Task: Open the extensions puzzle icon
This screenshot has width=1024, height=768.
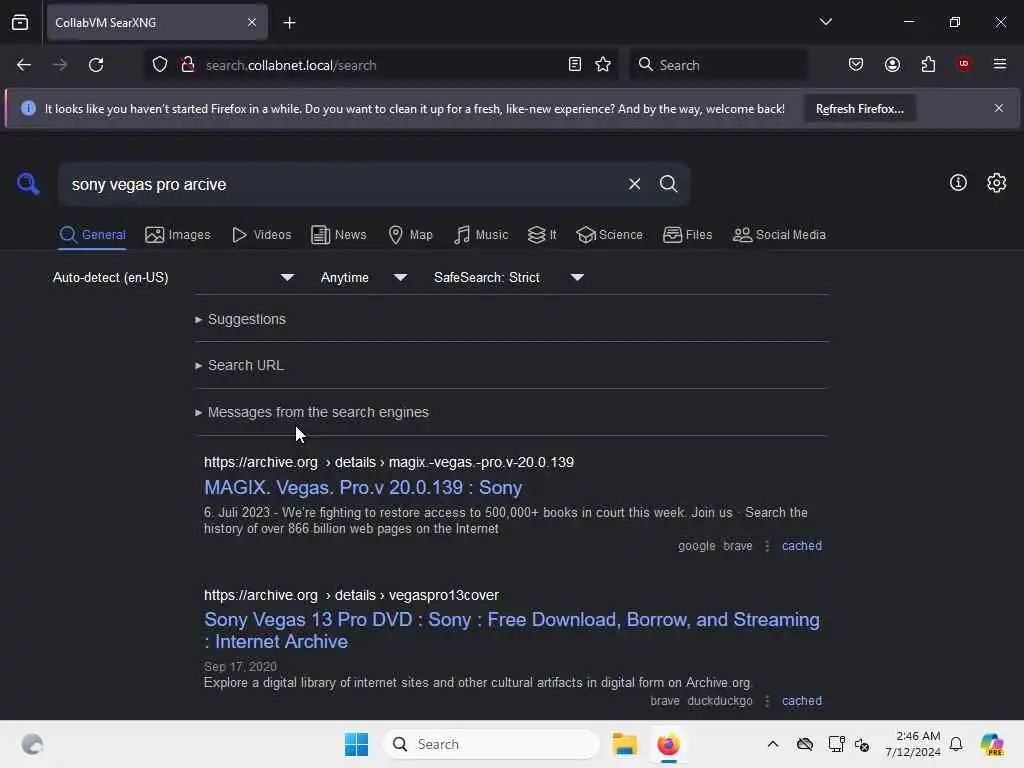Action: pos(928,65)
